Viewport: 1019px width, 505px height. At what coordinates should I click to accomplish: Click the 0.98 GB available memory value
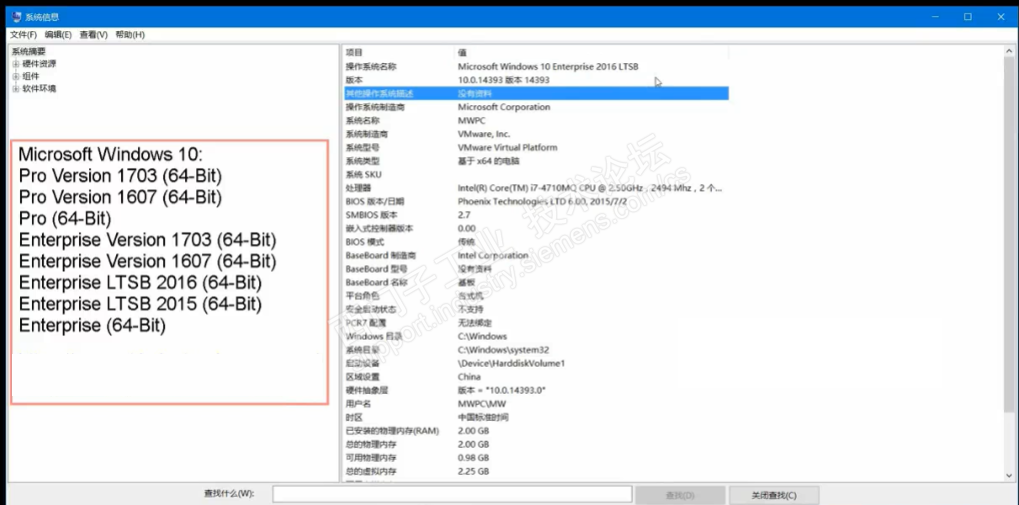click(473, 458)
